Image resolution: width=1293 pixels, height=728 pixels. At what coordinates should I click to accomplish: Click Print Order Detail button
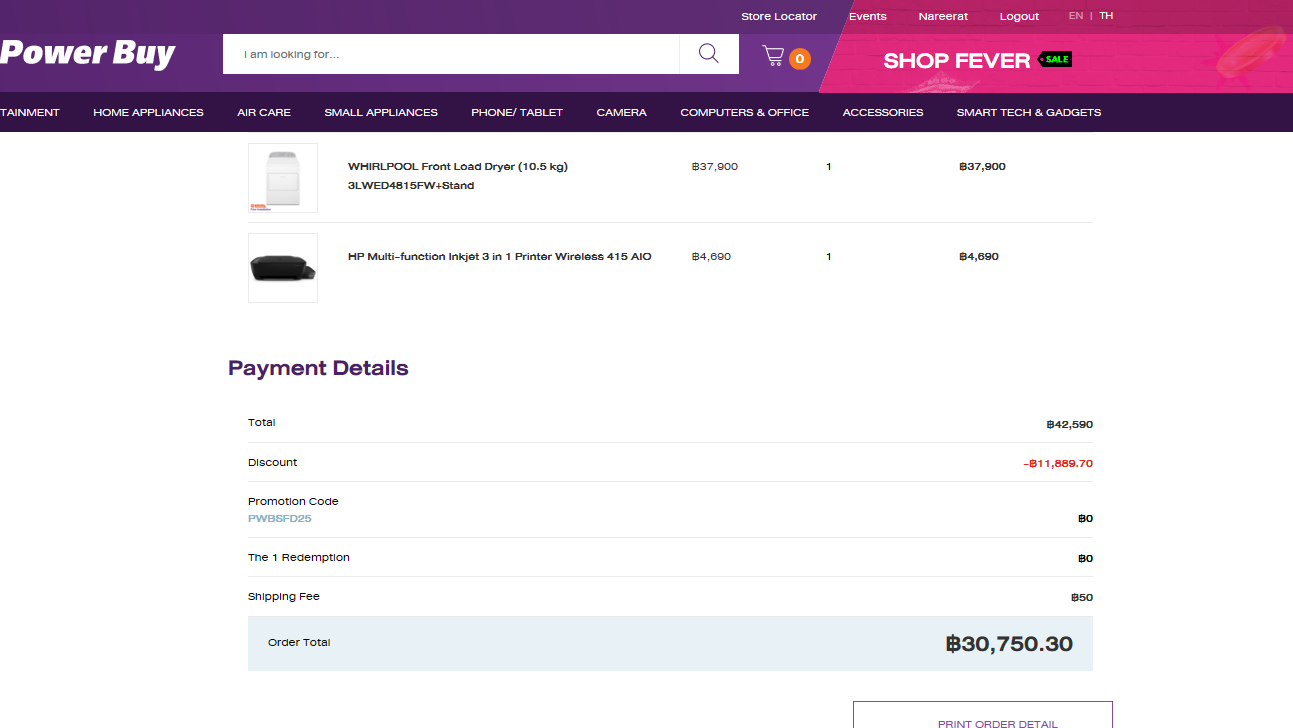(x=983, y=715)
